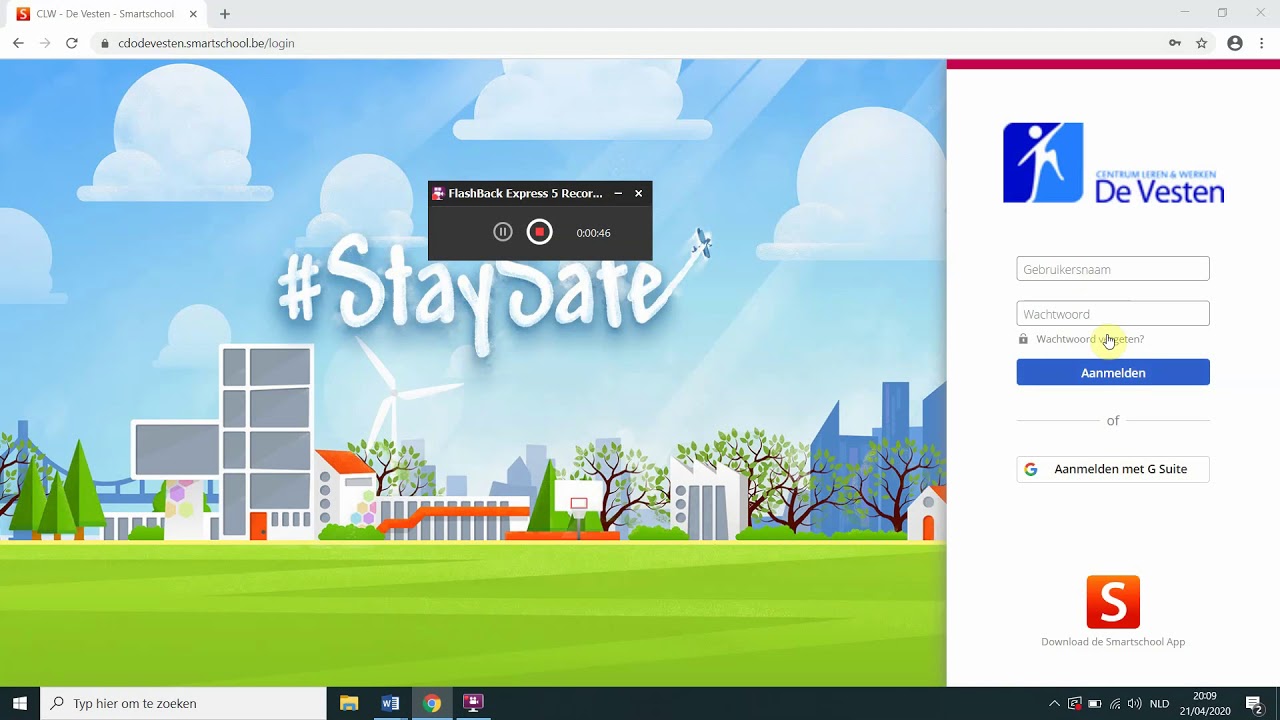Reload the Smartschool login page

(x=72, y=43)
